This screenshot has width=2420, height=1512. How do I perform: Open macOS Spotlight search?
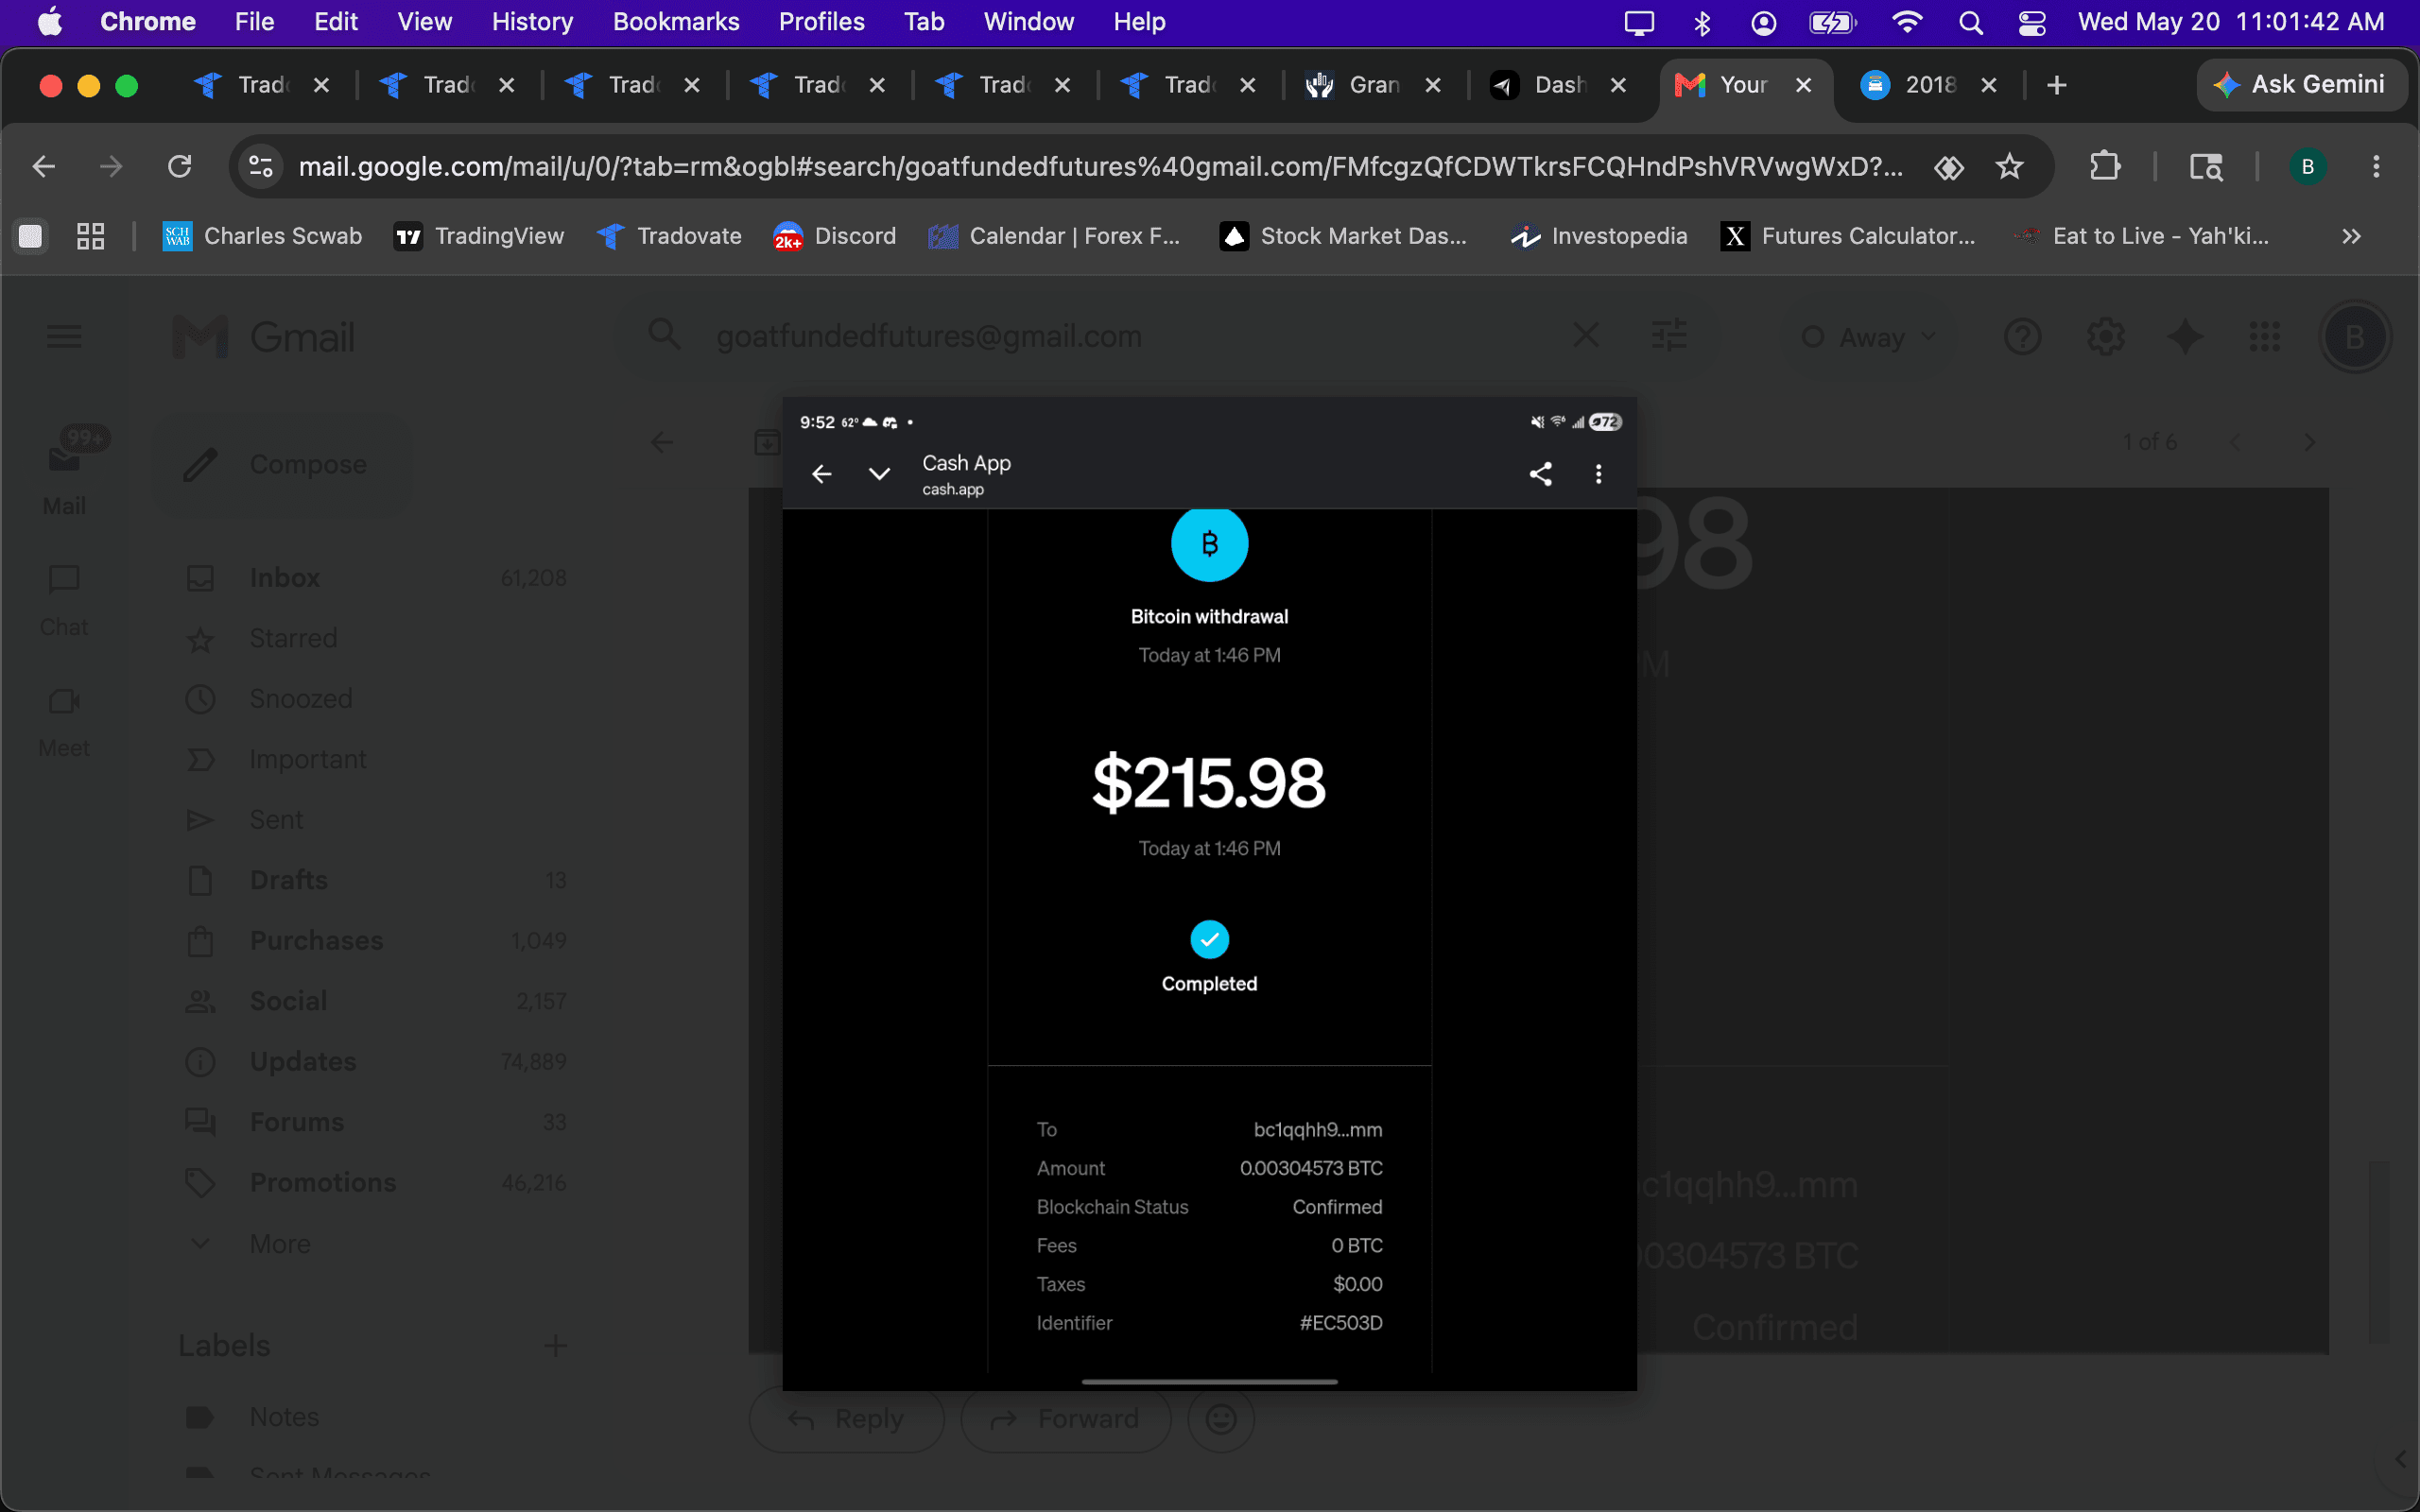coord(1970,22)
